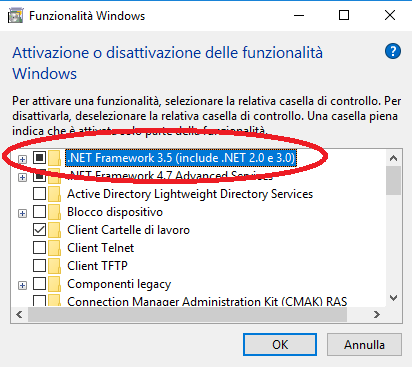Click folder icon beside Active Directory Lightweight

[54, 194]
